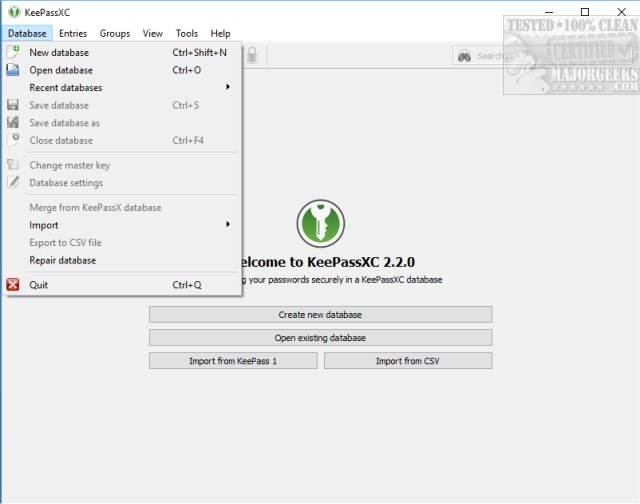Choose Quit from the Database menu

click(x=122, y=284)
